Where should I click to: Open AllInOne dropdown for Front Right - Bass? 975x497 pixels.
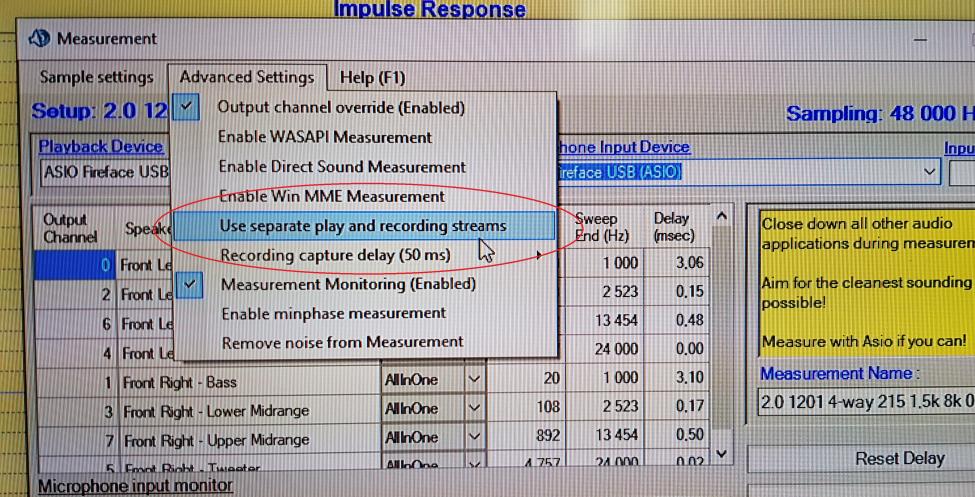(x=474, y=379)
